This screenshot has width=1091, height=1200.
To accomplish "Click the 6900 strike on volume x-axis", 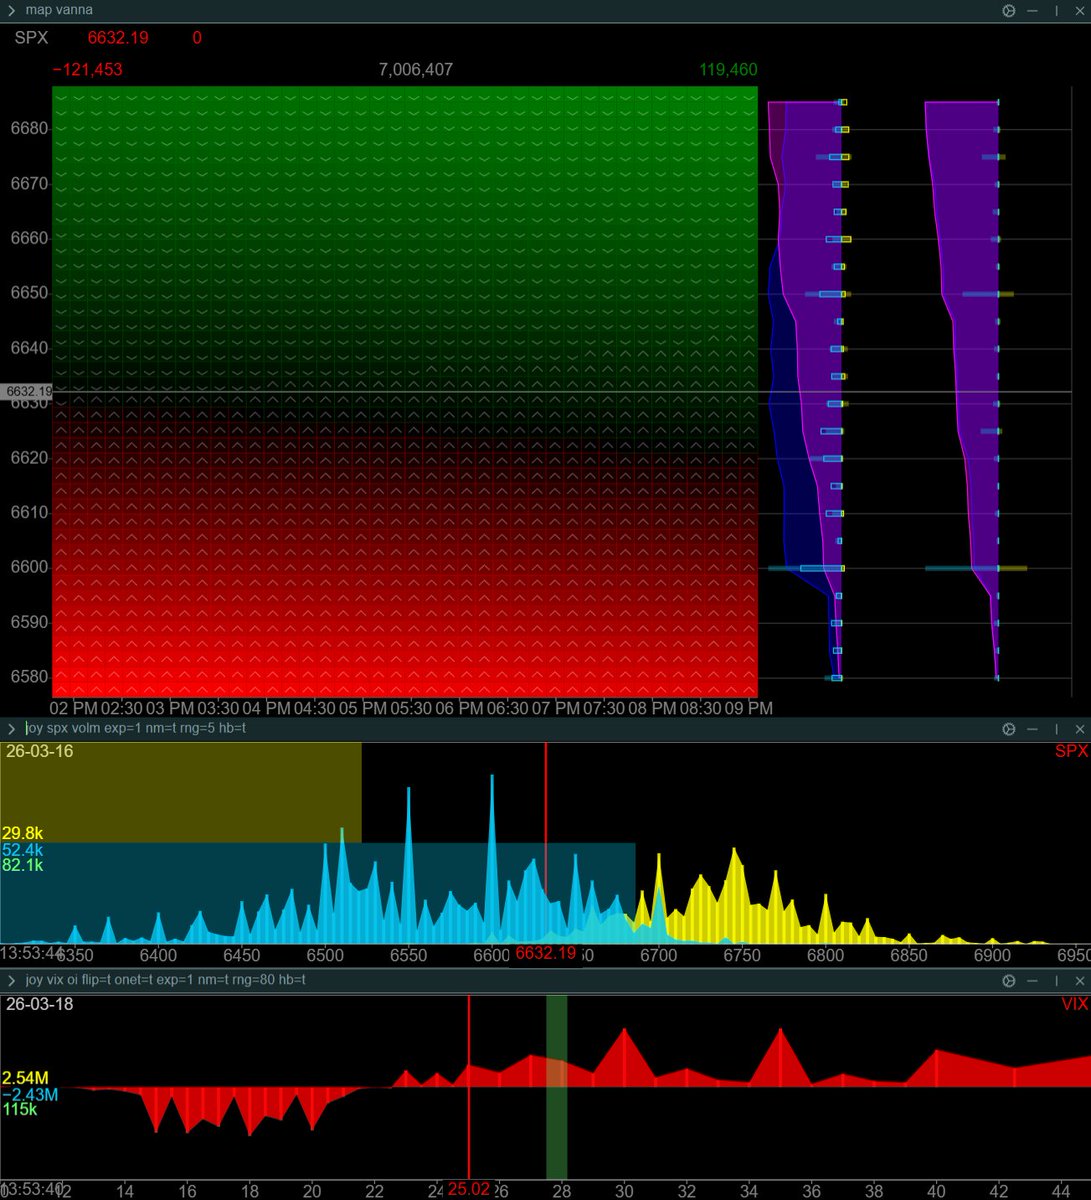I will click(x=993, y=956).
